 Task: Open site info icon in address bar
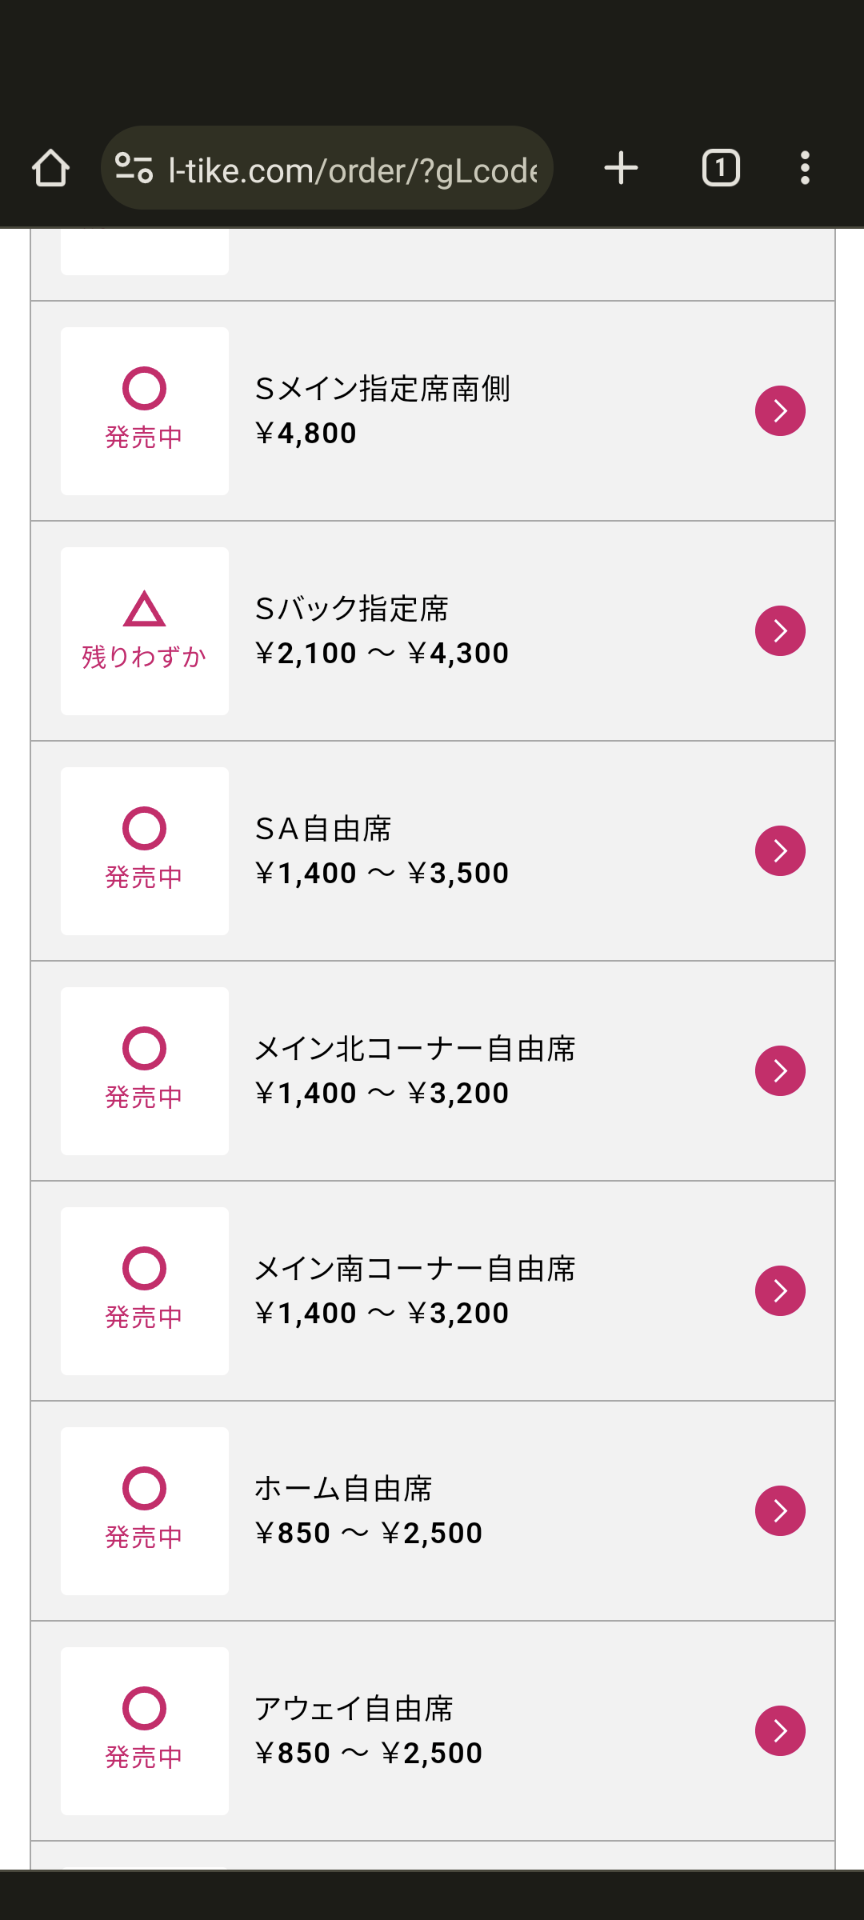(x=134, y=168)
